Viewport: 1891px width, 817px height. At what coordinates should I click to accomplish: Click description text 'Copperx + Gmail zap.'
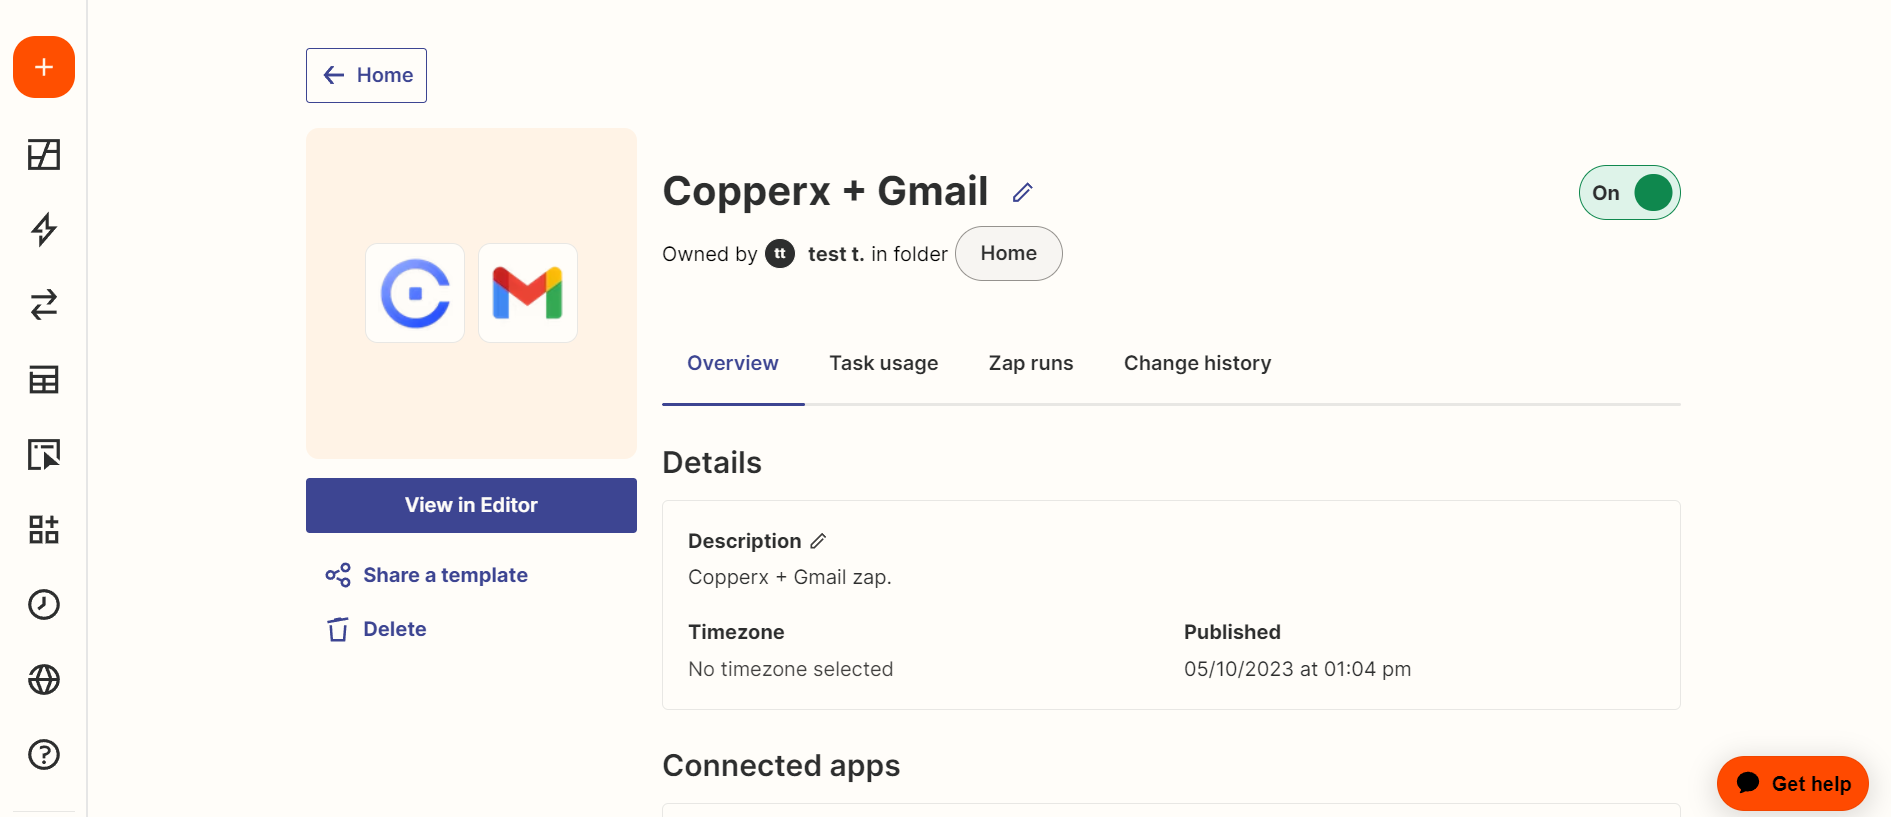tap(790, 577)
